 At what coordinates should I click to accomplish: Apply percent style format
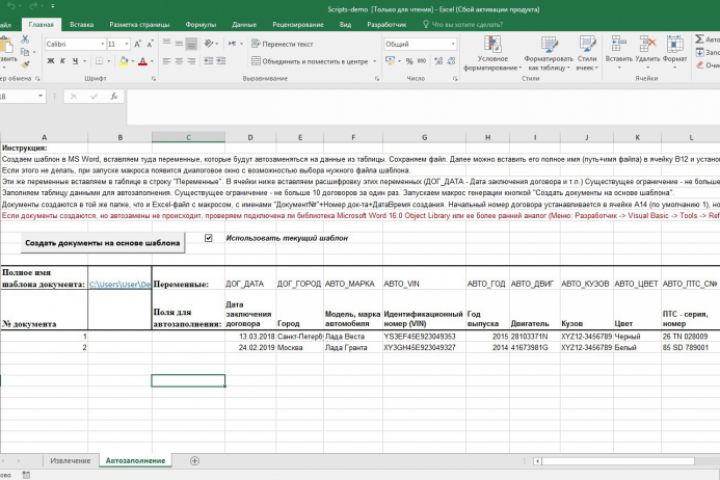coord(409,61)
